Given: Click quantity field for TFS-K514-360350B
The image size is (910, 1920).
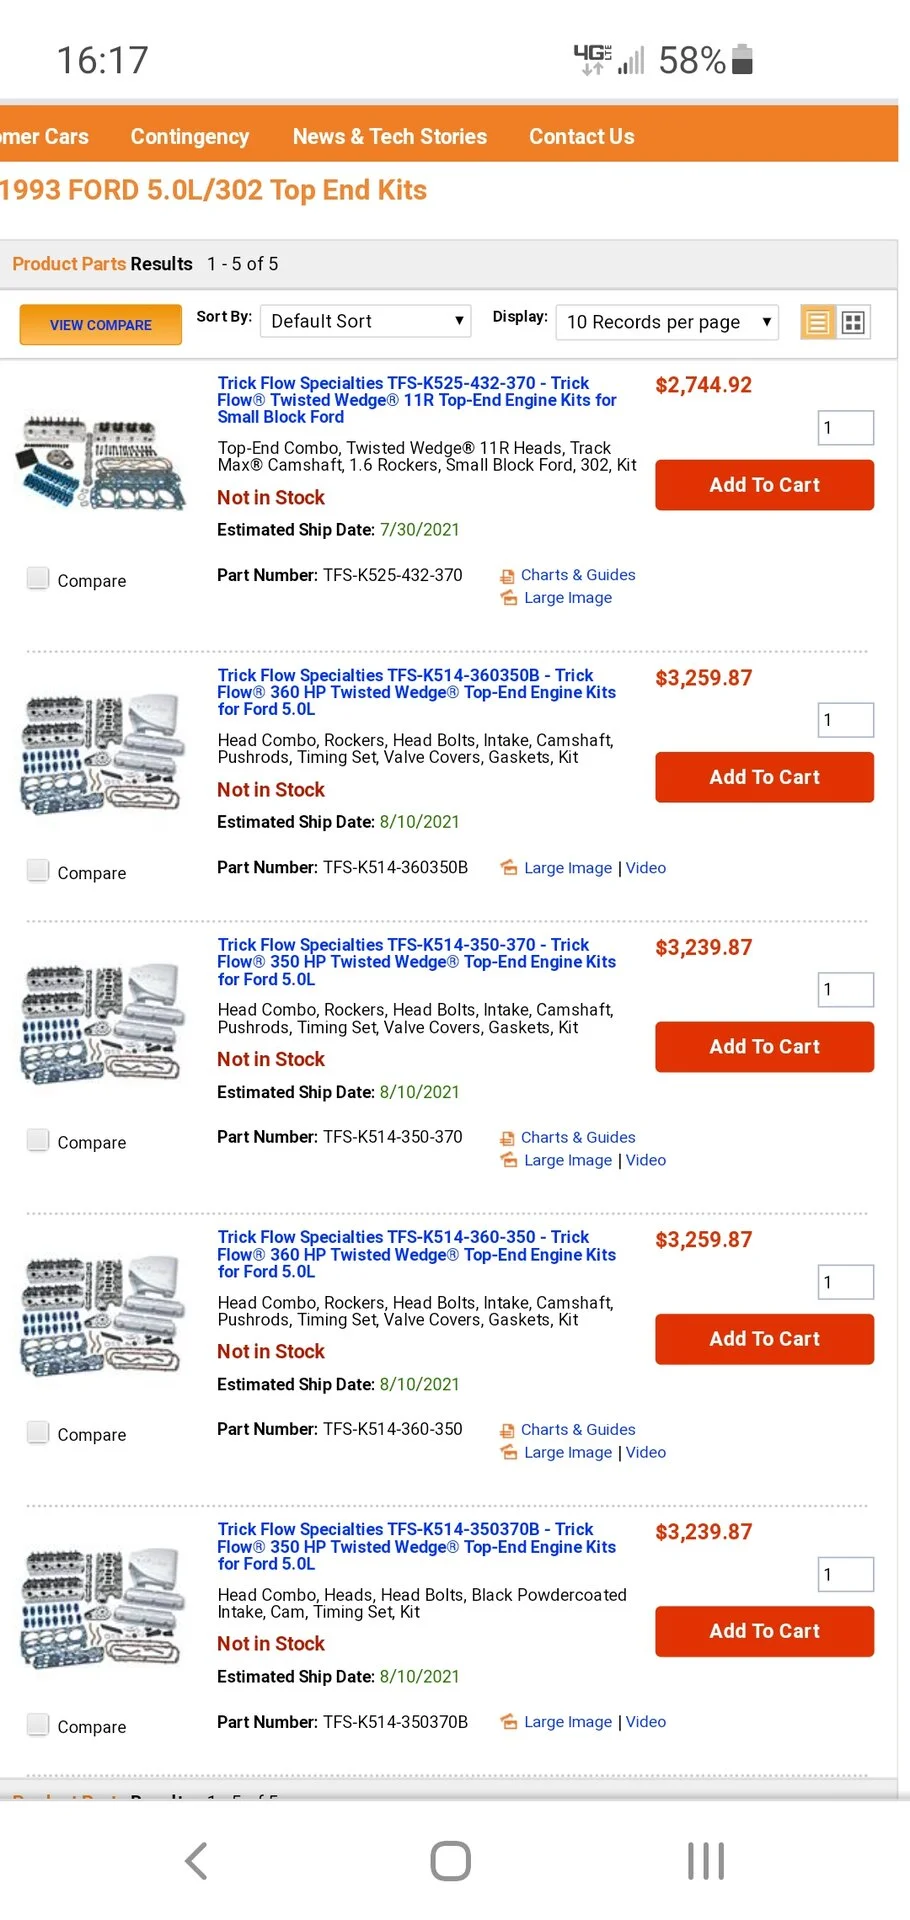Looking at the screenshot, I should (x=846, y=720).
